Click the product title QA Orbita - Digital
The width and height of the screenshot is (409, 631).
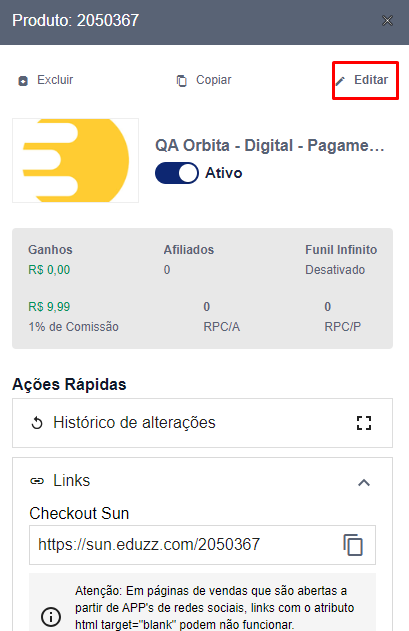[x=270, y=145]
